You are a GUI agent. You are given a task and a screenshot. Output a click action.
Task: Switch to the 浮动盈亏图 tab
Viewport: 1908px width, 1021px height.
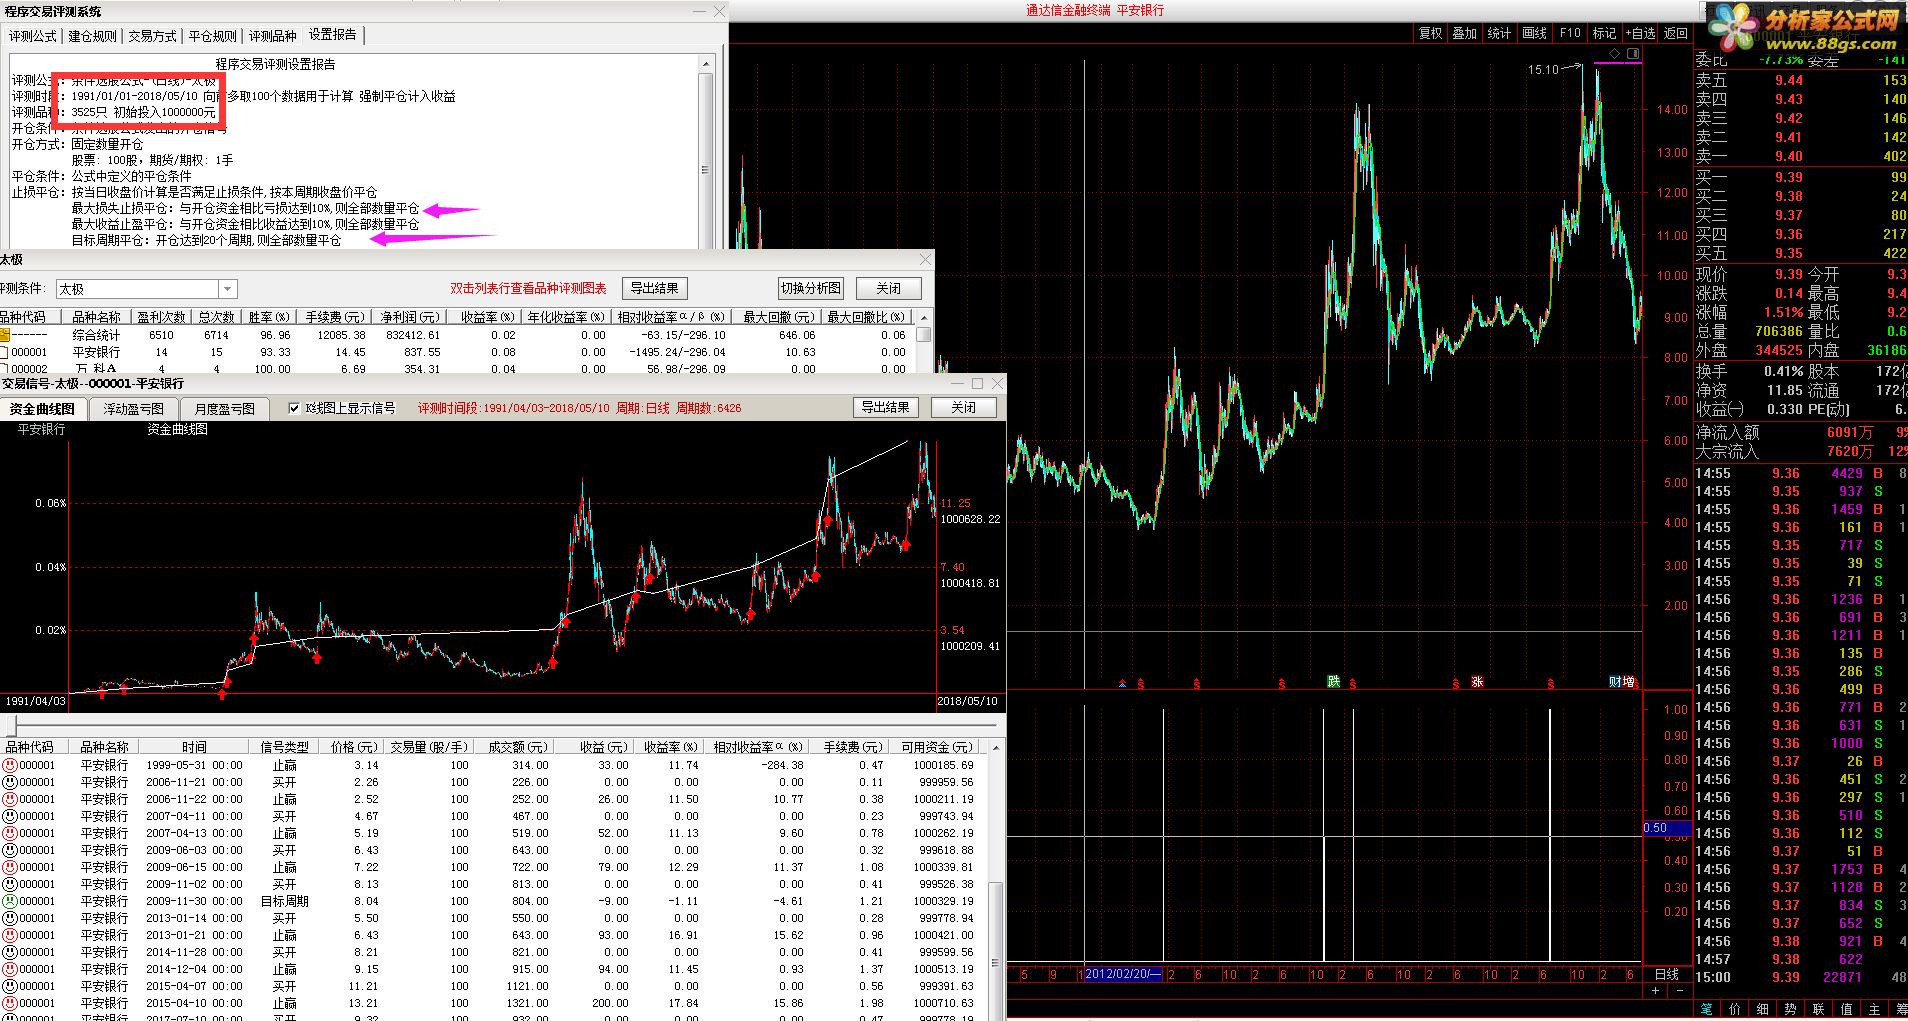pos(133,409)
